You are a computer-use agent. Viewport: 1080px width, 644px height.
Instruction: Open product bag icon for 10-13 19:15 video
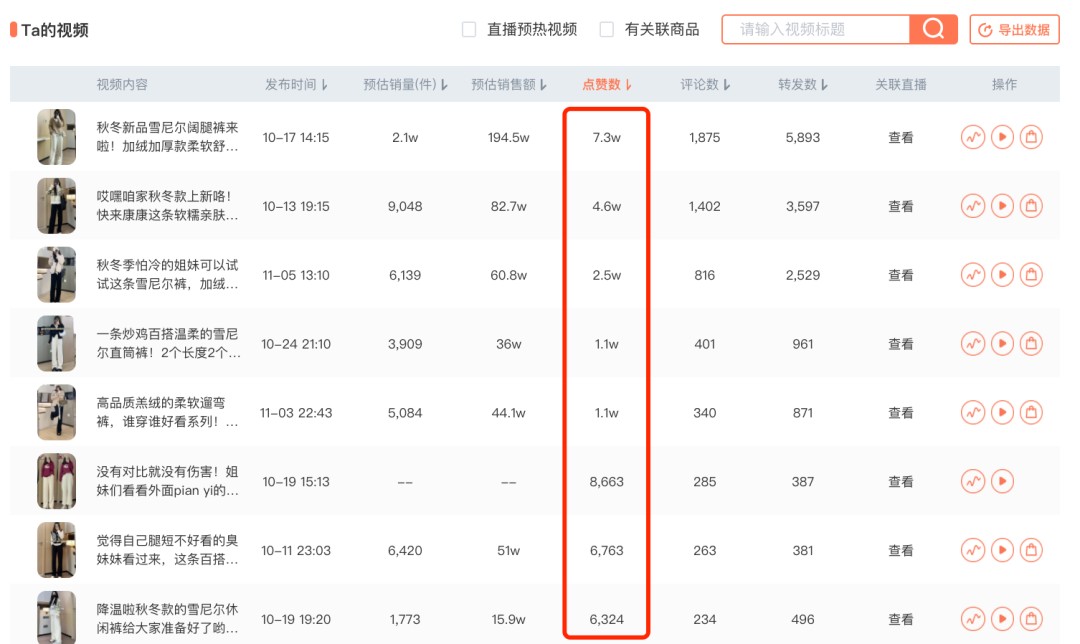[1031, 206]
